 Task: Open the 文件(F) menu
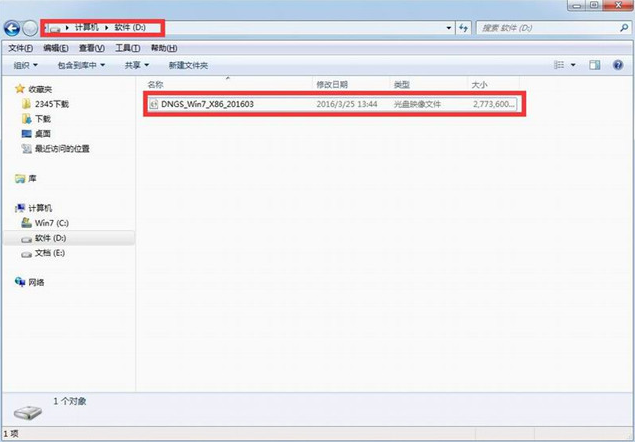pos(21,48)
